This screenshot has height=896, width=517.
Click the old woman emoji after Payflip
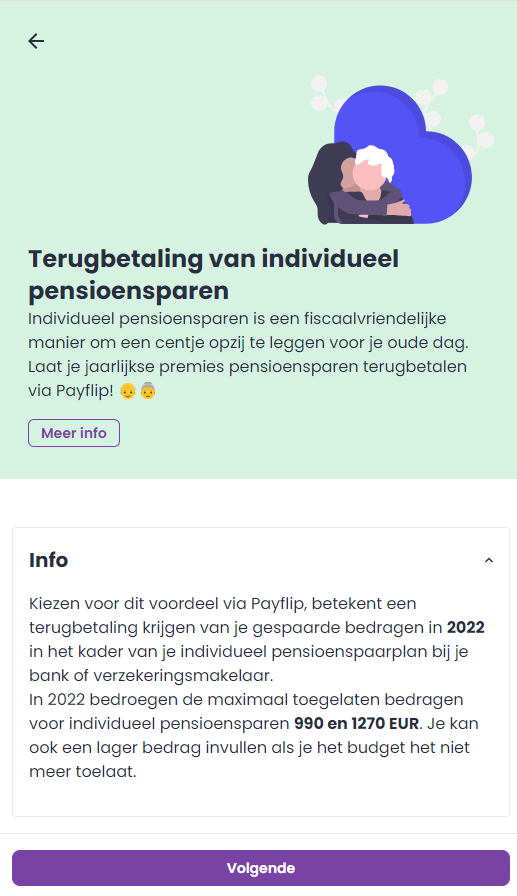coord(148,391)
